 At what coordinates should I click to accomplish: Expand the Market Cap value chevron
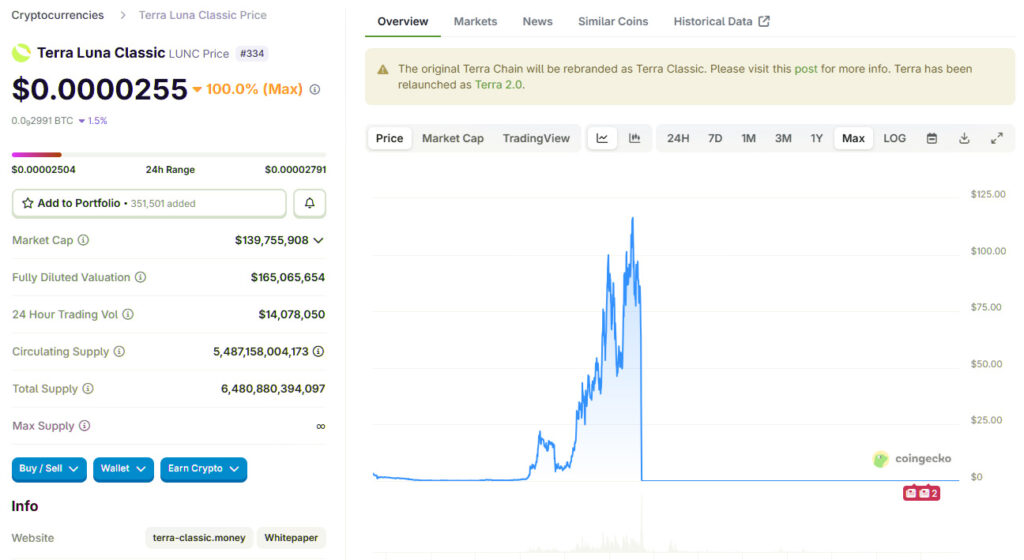tap(319, 240)
